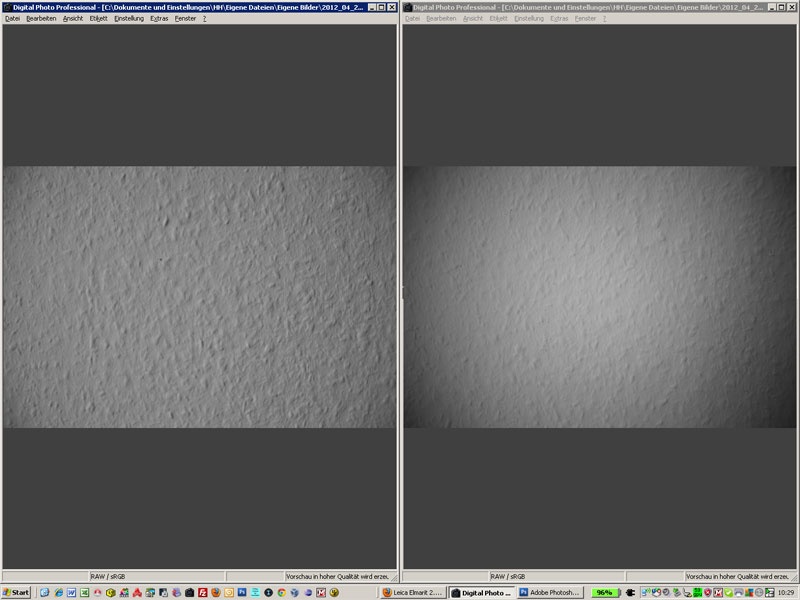Switch to Adobe Photoshop taskbar button
Viewport: 800px width, 600px height.
click(548, 592)
